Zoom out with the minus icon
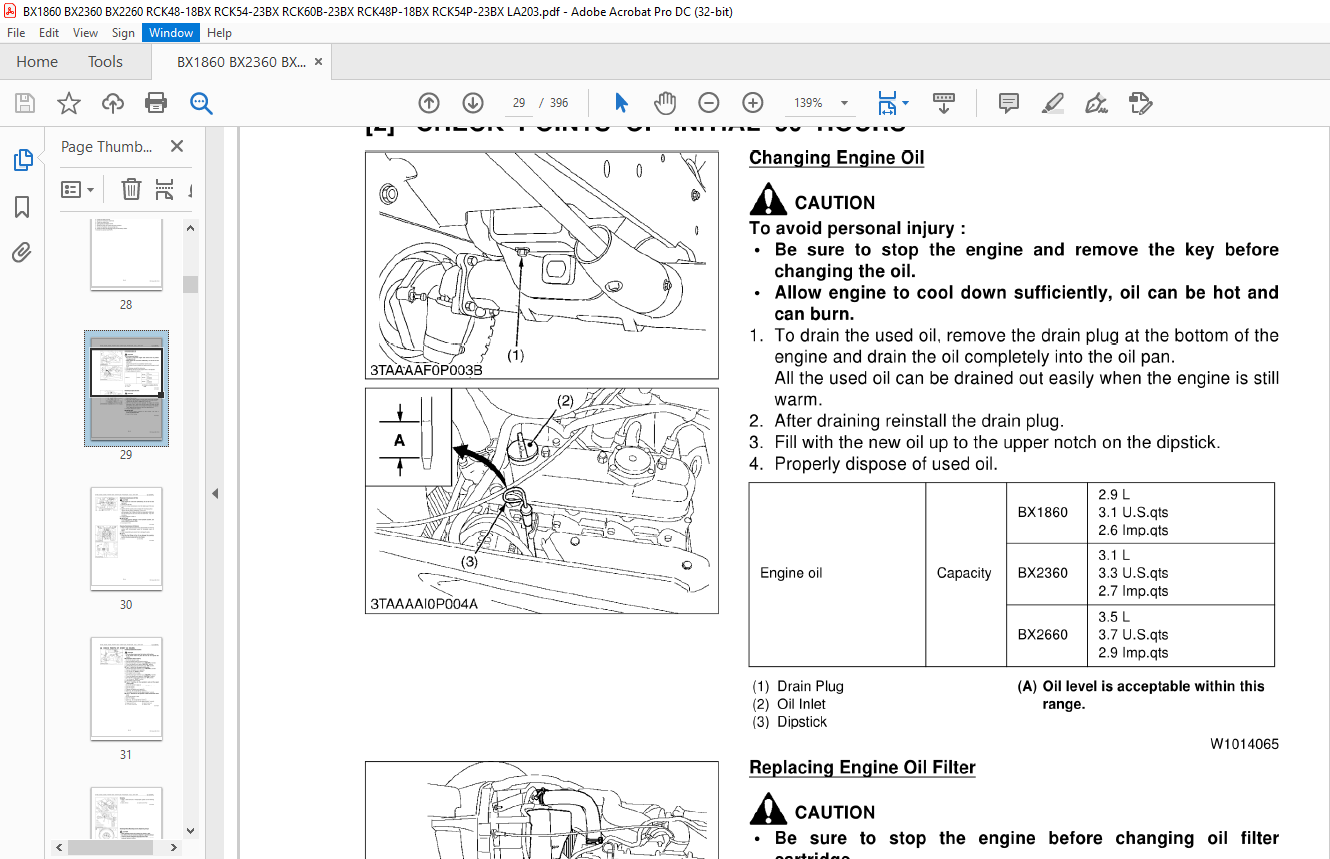The image size is (1330, 859). click(x=709, y=103)
